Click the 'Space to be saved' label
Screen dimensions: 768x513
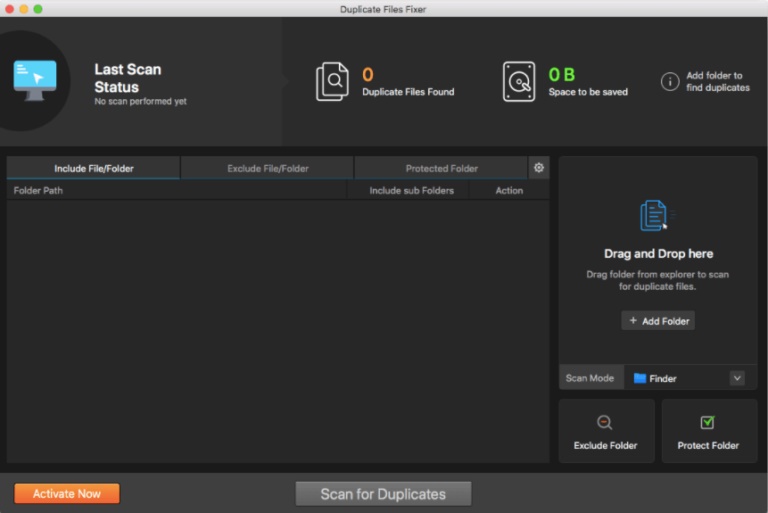(x=588, y=92)
